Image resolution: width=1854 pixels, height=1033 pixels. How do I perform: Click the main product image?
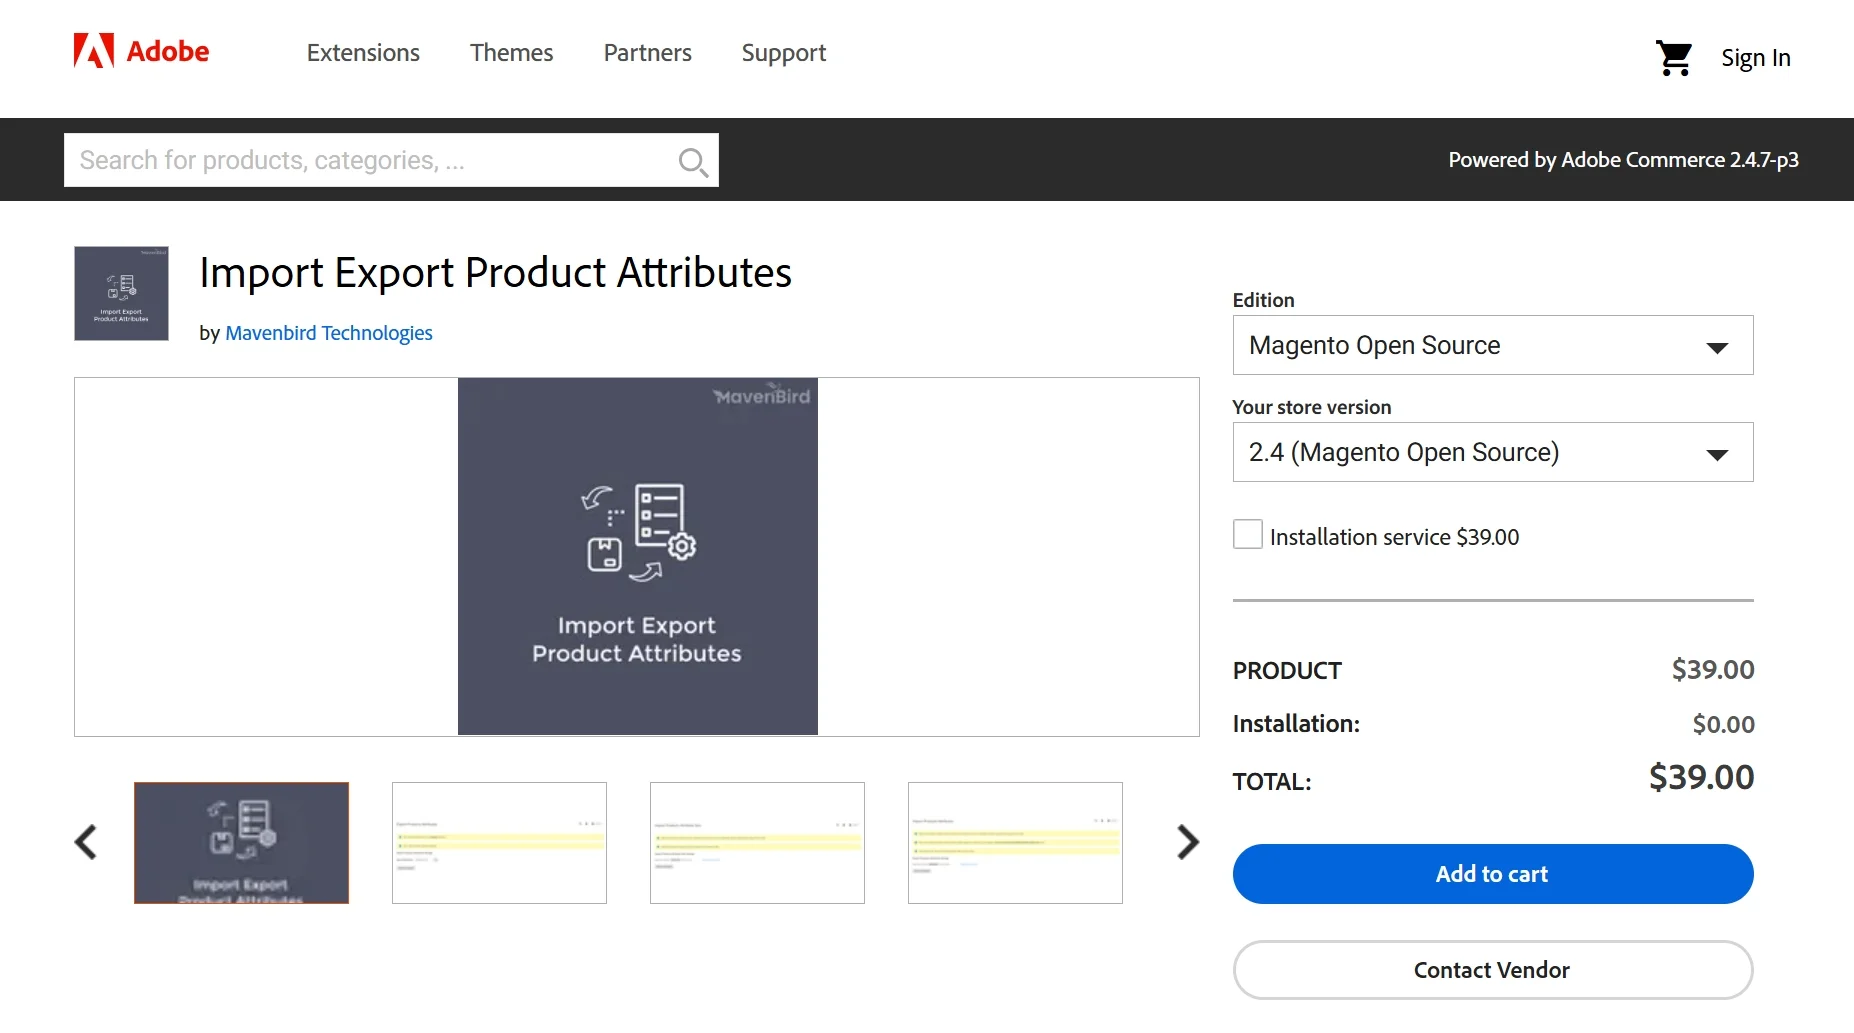(x=637, y=556)
